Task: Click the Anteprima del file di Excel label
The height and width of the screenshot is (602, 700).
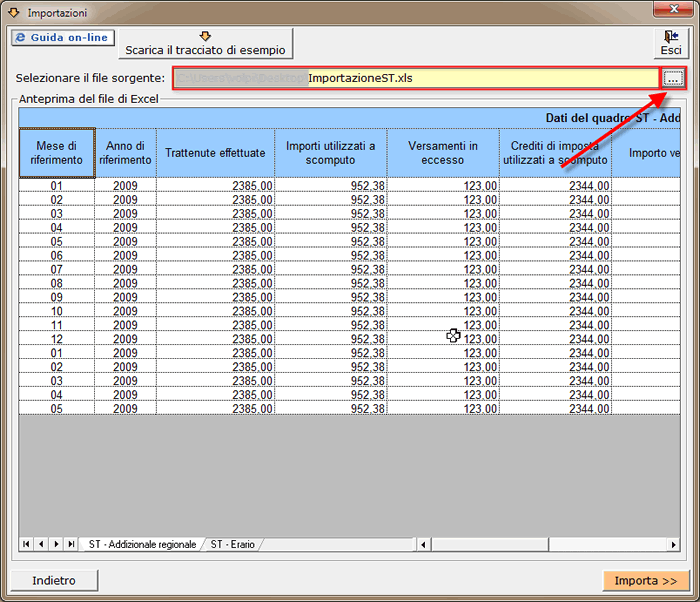Action: click(x=89, y=99)
